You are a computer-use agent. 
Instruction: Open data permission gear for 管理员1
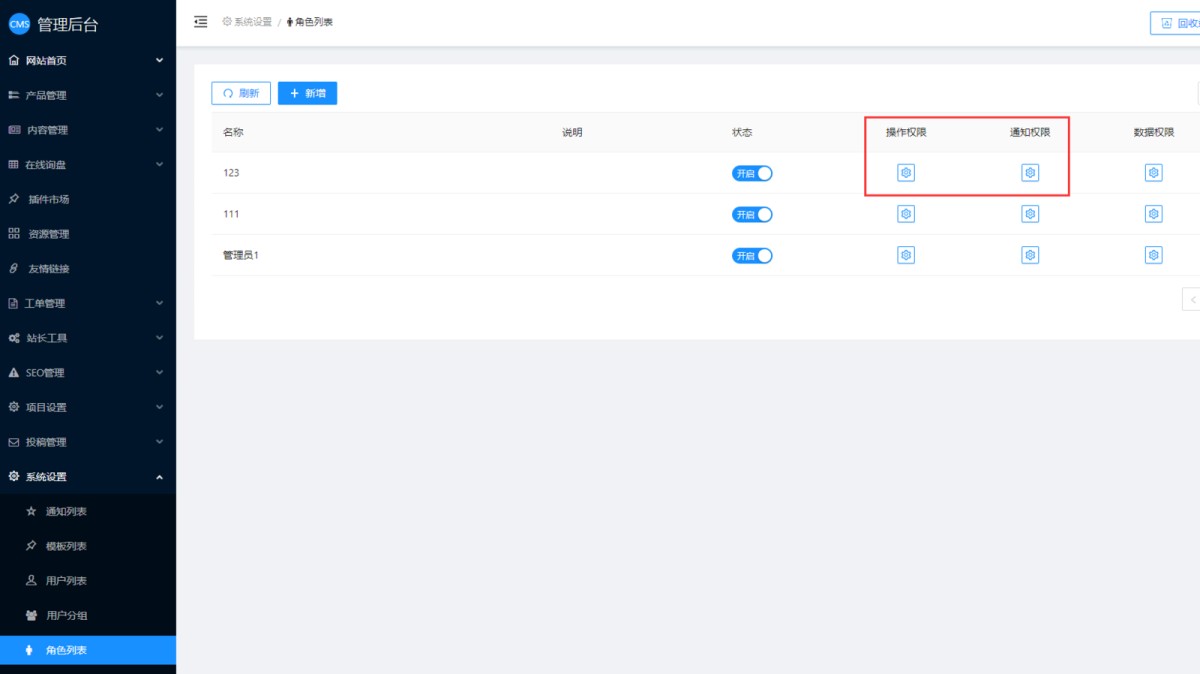click(1154, 255)
